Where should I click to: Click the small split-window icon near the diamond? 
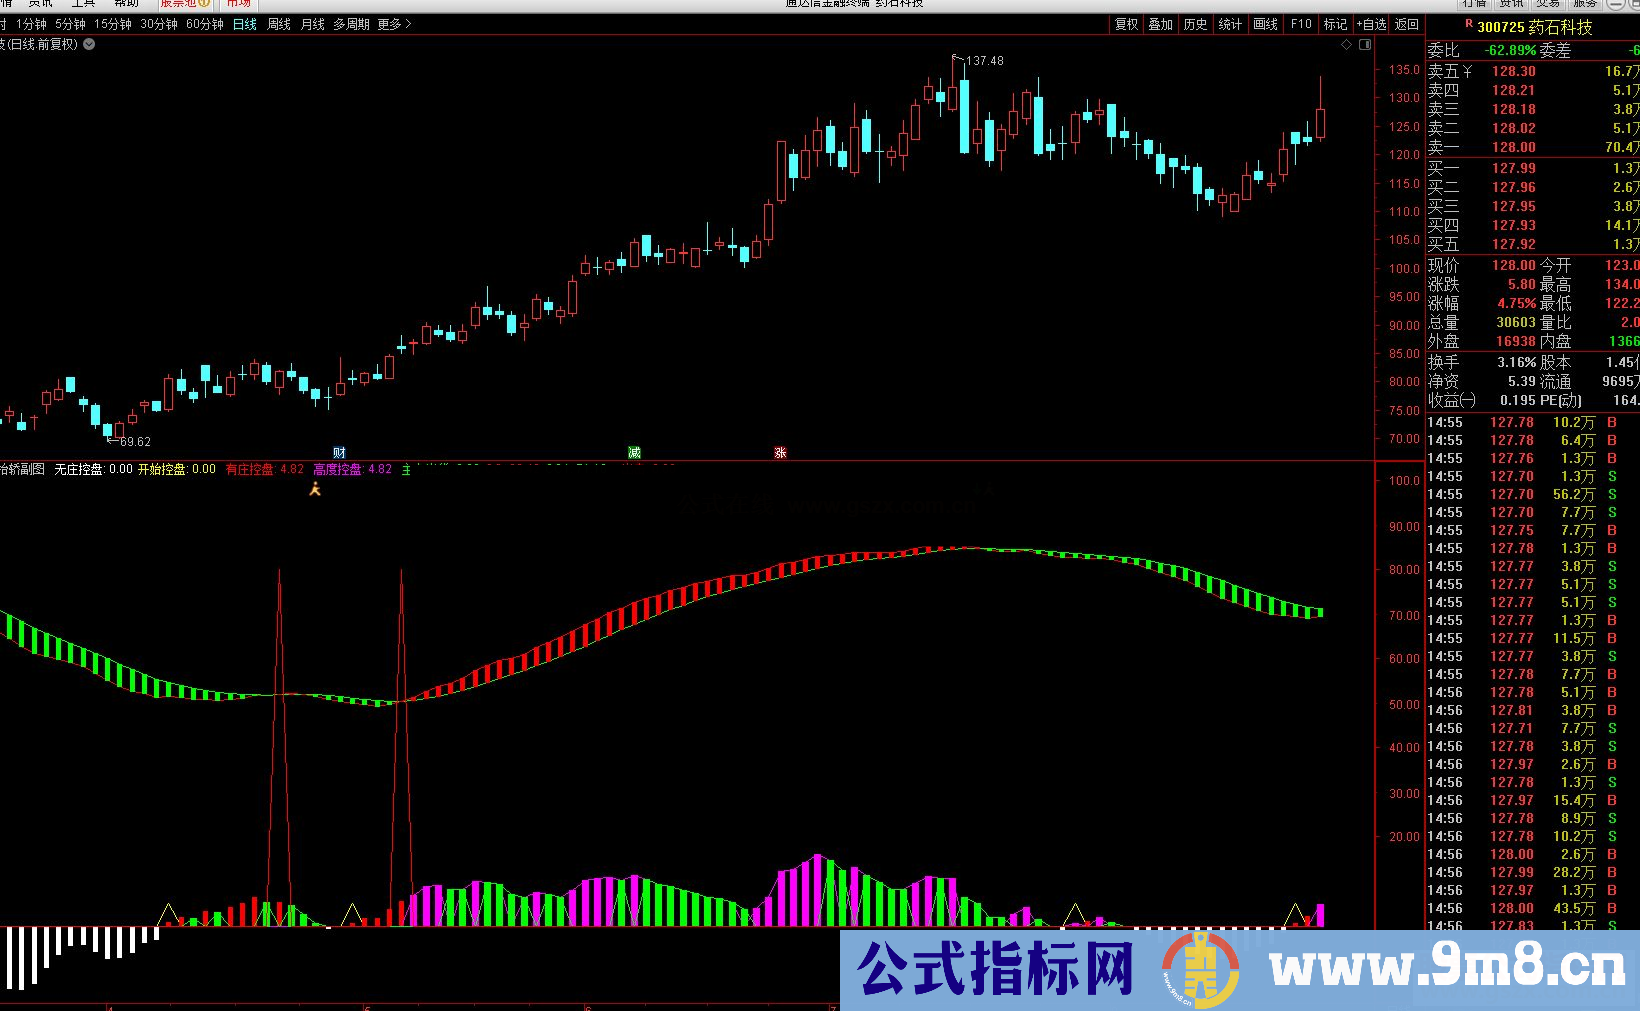(1367, 46)
